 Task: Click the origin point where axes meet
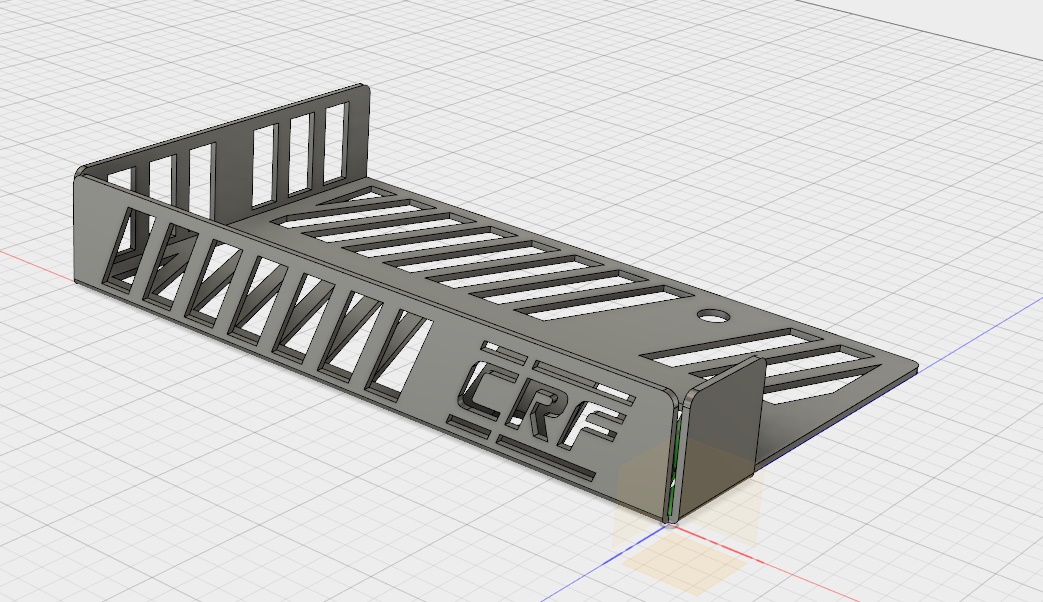point(668,524)
